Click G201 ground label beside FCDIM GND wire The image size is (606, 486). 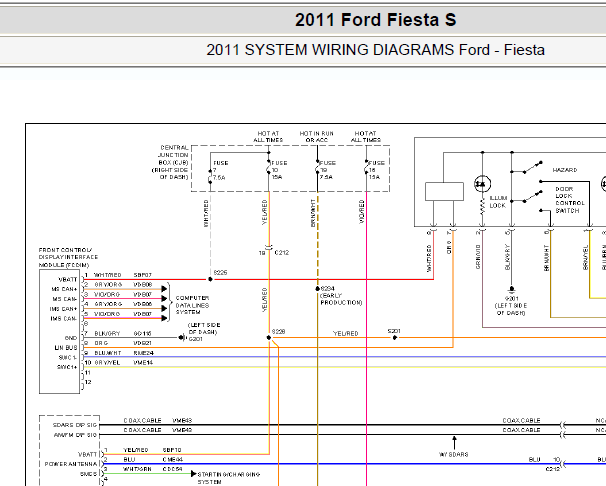coord(195,339)
